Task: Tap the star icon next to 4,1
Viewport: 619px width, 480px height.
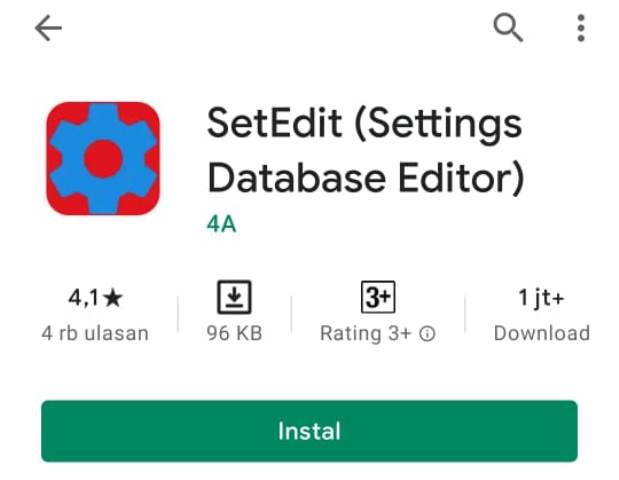Action: pos(113,298)
